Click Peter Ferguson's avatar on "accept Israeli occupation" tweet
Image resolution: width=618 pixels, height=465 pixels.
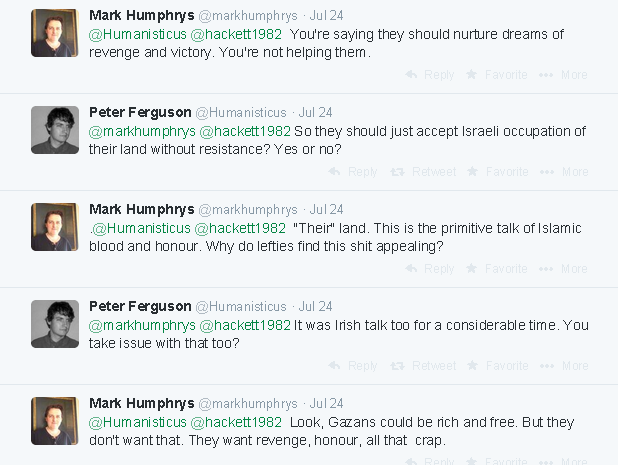[x=55, y=130]
